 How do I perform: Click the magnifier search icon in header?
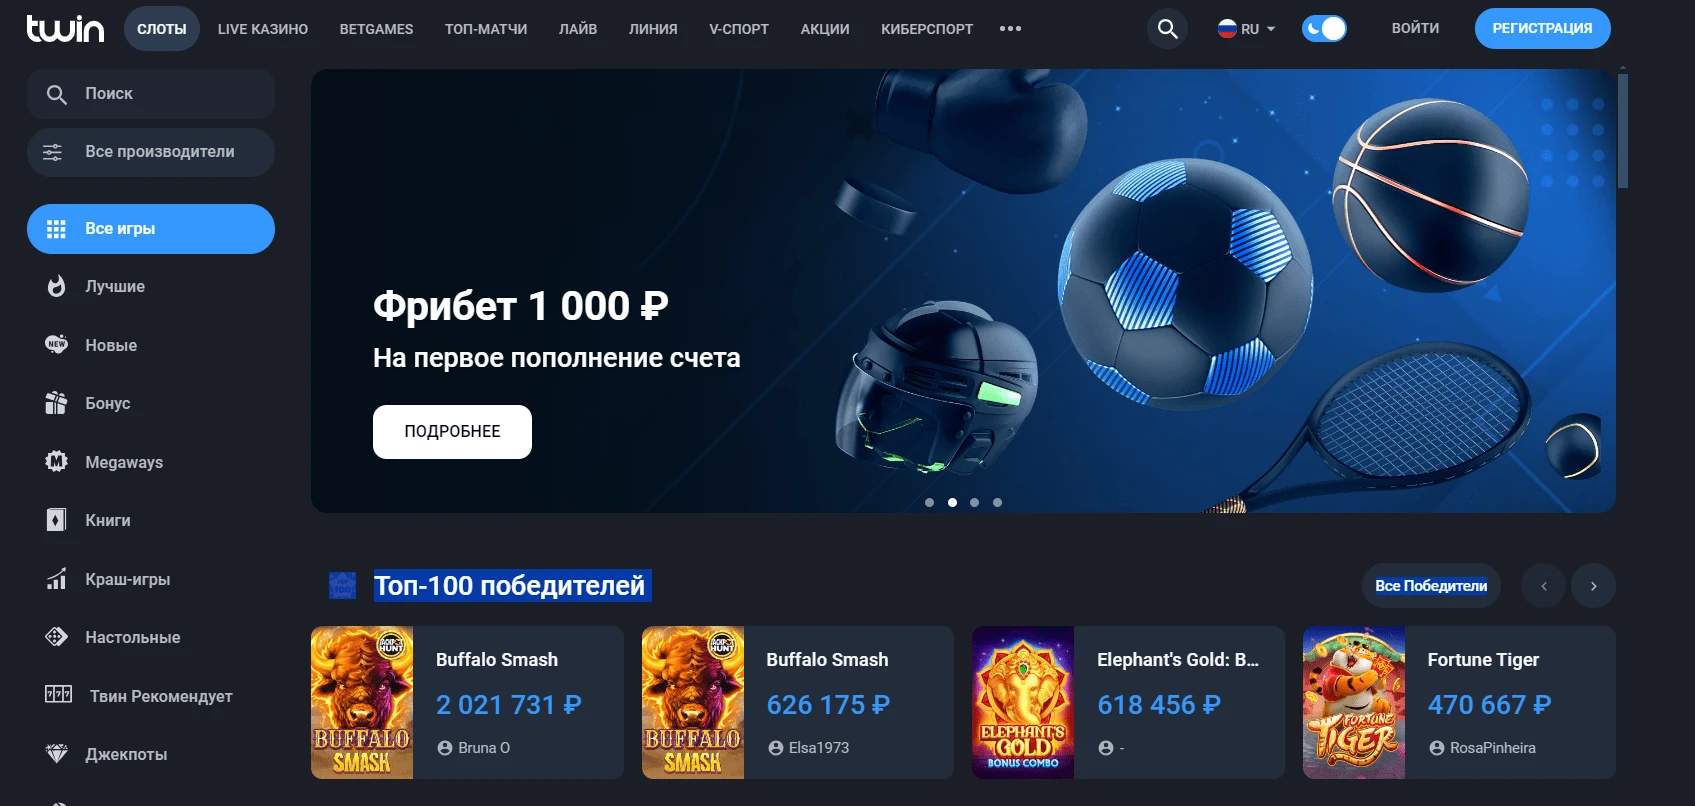[1167, 29]
